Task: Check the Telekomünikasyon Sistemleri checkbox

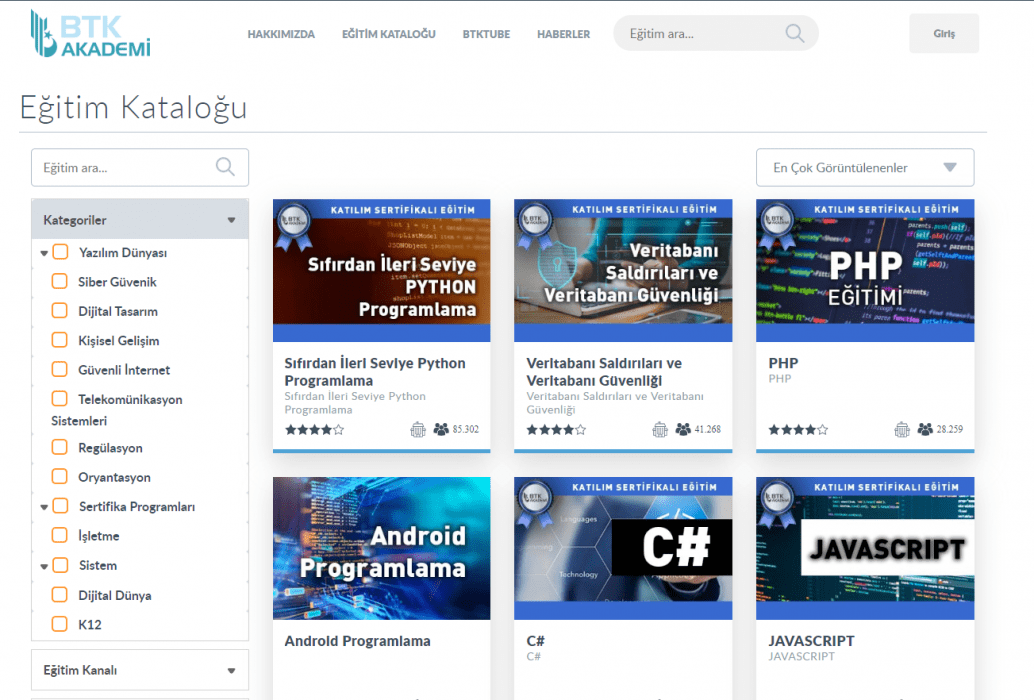Action: pos(59,399)
